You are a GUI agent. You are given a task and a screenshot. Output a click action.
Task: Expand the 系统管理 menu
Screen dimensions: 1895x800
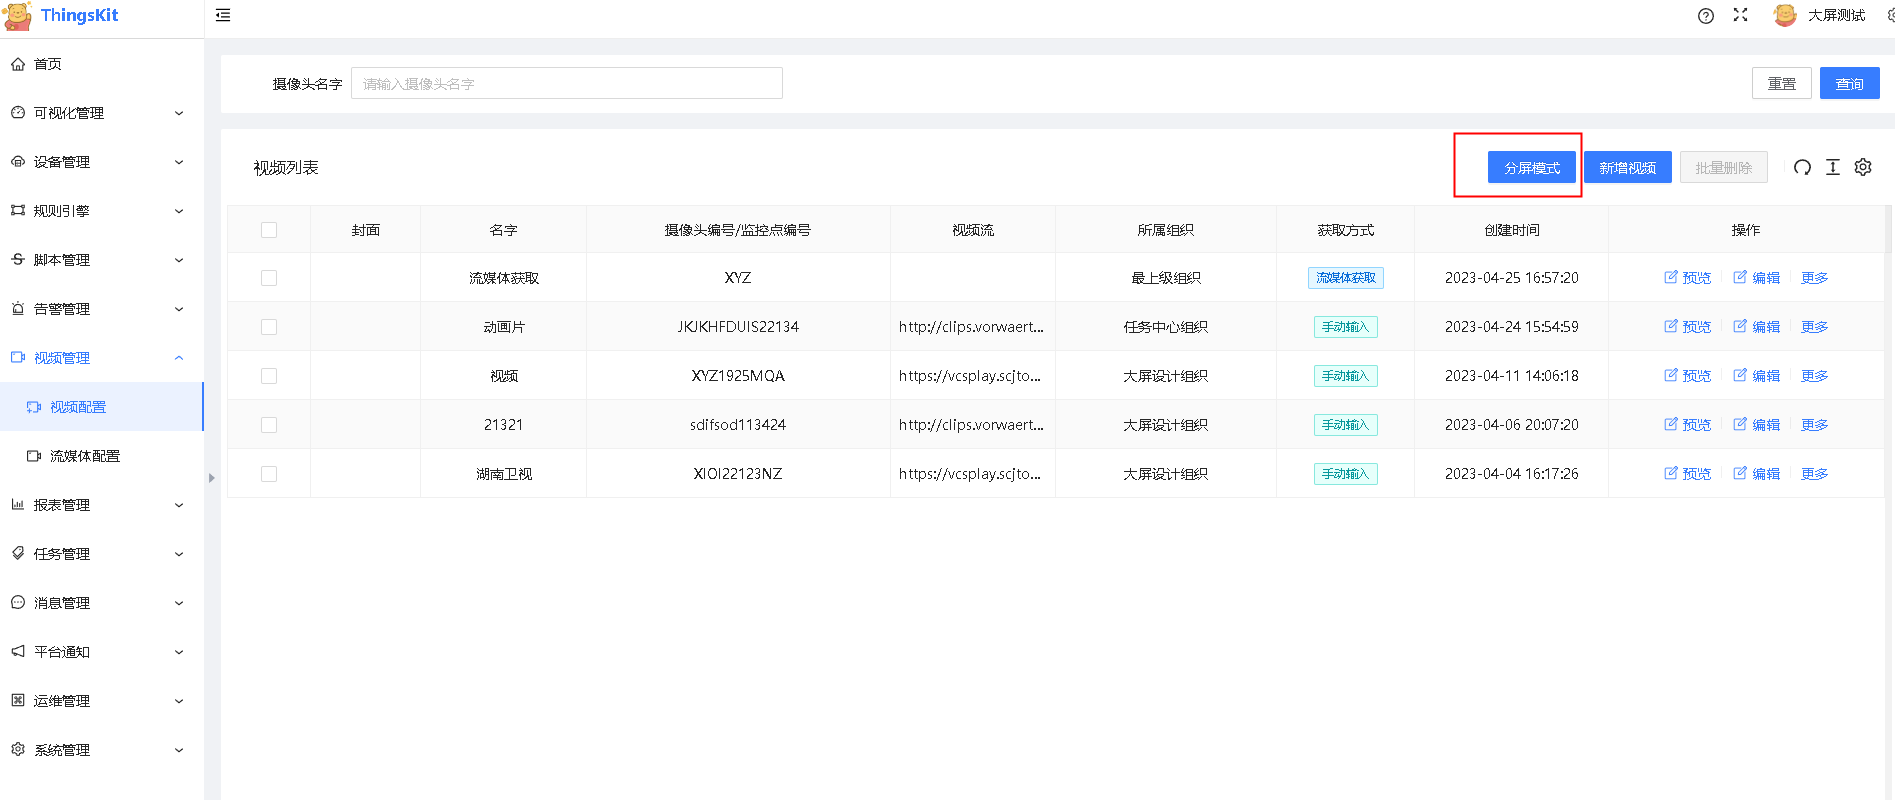(x=100, y=750)
